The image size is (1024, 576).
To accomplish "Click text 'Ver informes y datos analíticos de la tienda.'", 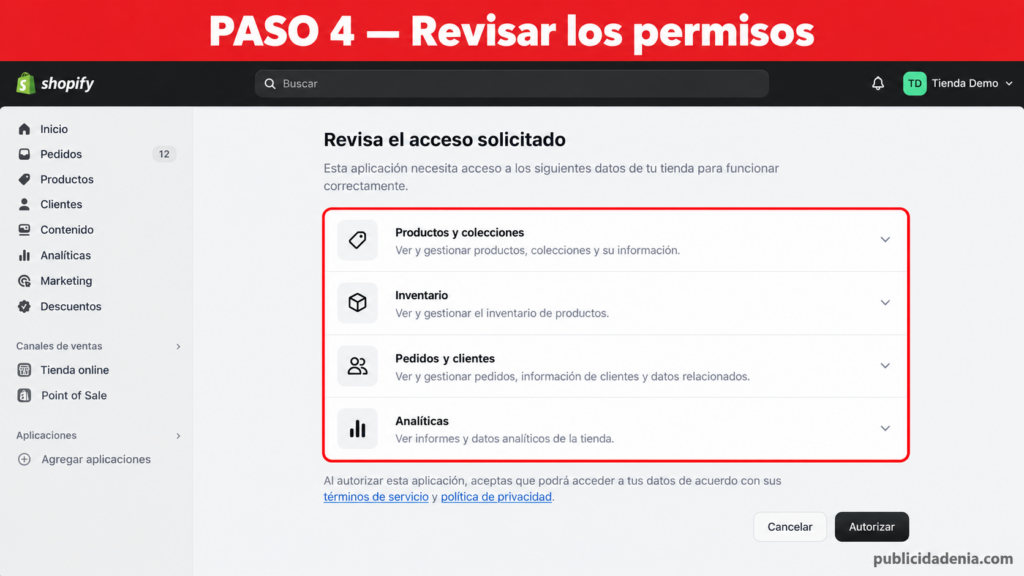I will coord(505,439).
